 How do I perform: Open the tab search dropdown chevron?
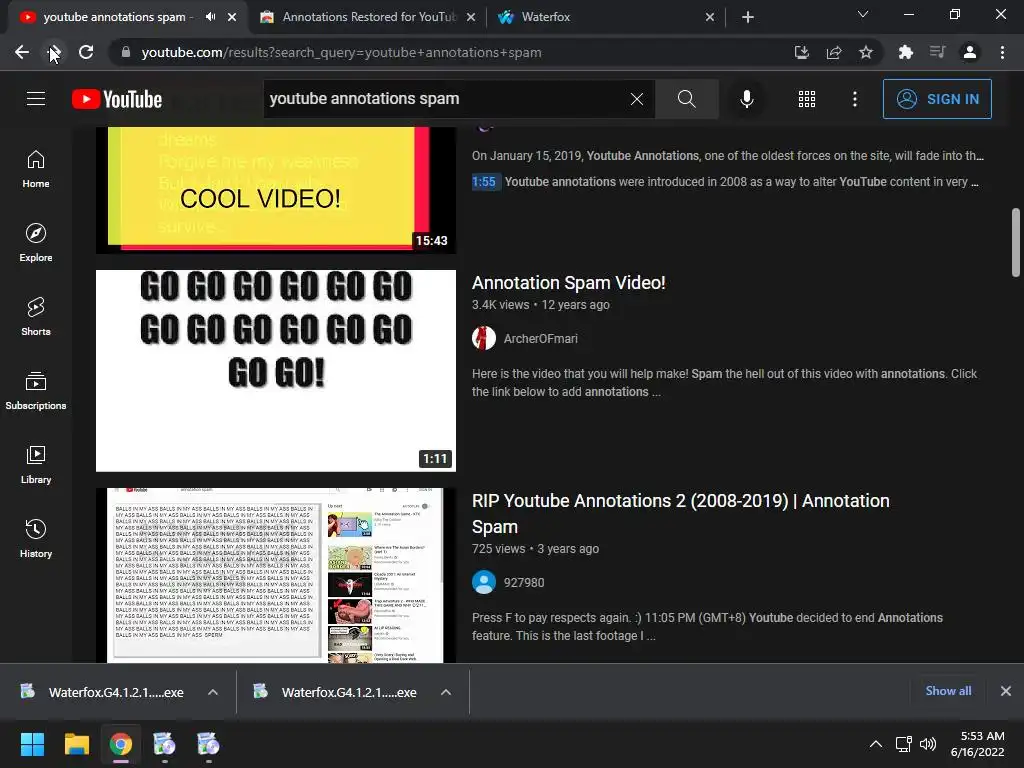point(863,14)
